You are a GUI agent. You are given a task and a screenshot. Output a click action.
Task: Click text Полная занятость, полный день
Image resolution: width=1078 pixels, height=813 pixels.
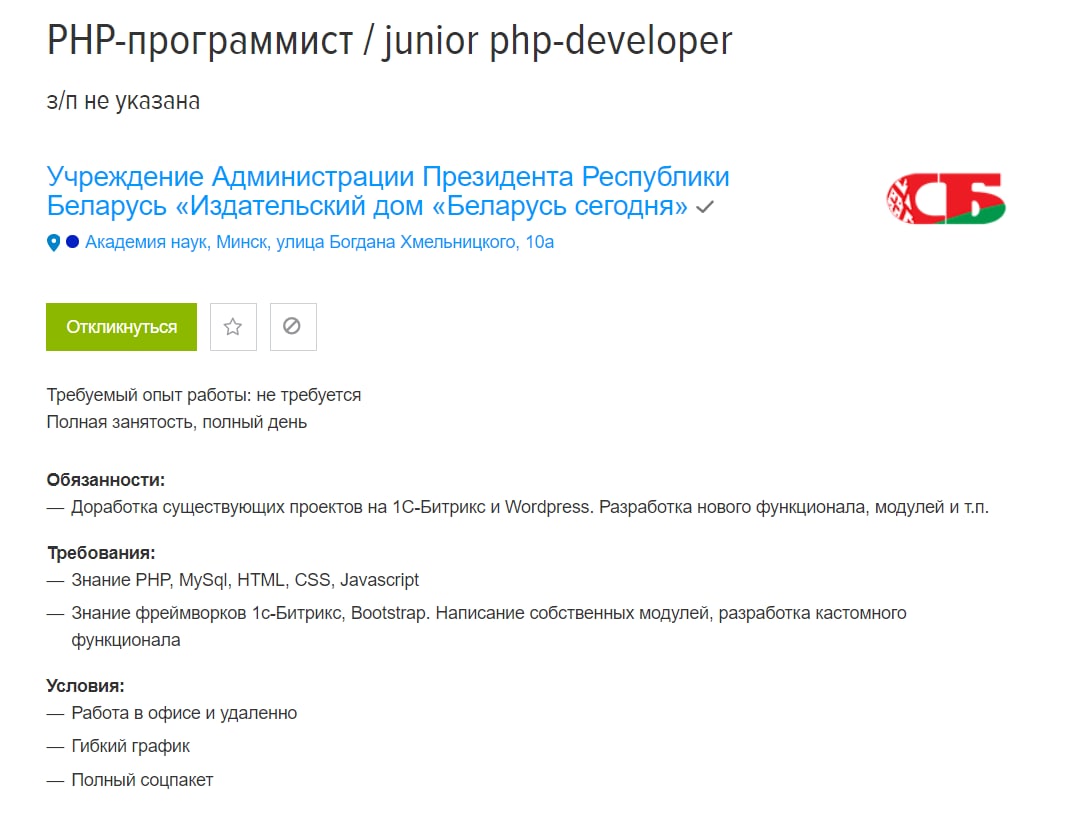(x=177, y=422)
